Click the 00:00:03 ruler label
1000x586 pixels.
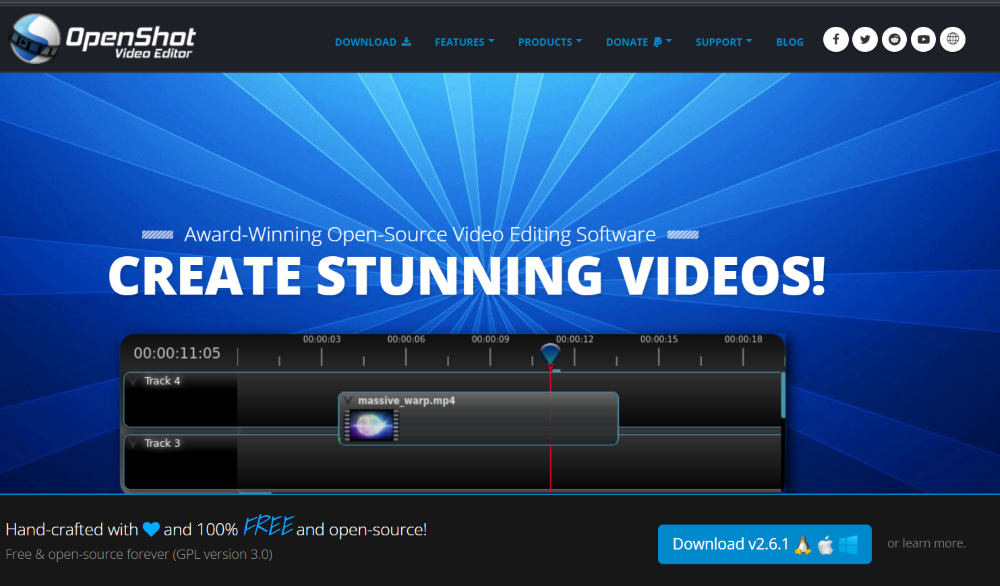click(x=322, y=339)
